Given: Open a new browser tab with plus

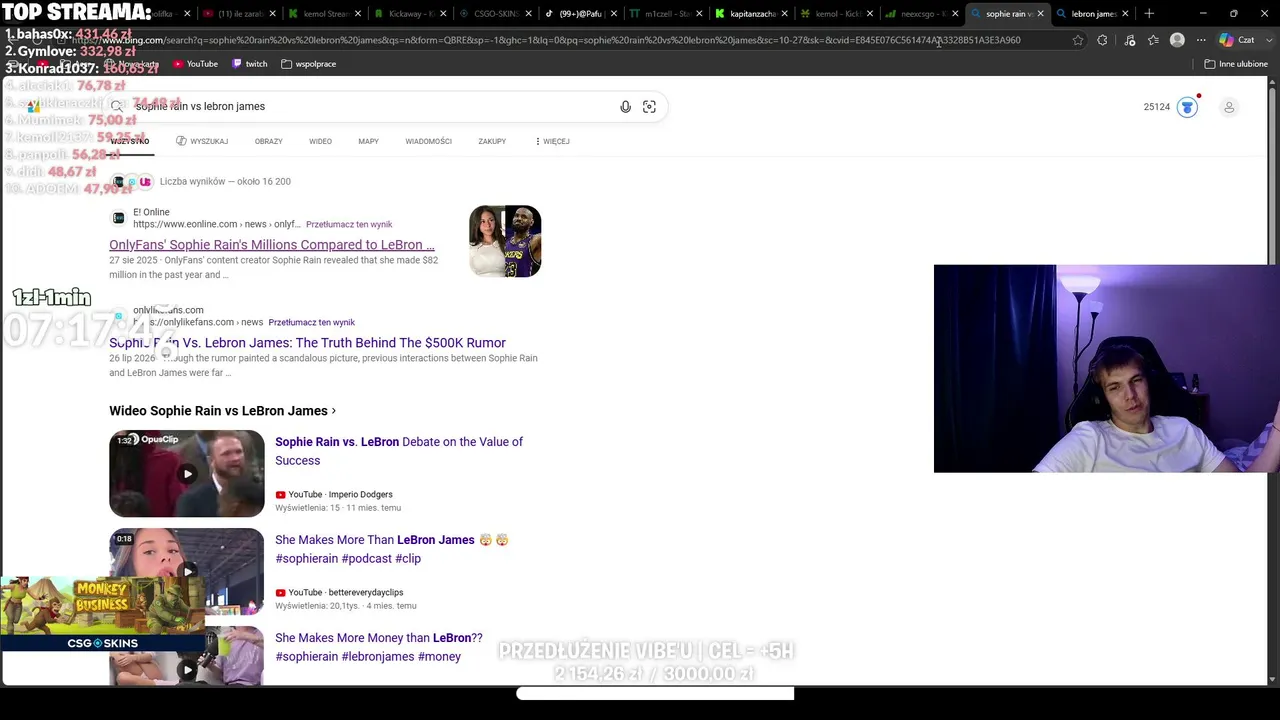Looking at the screenshot, I should point(1149,14).
